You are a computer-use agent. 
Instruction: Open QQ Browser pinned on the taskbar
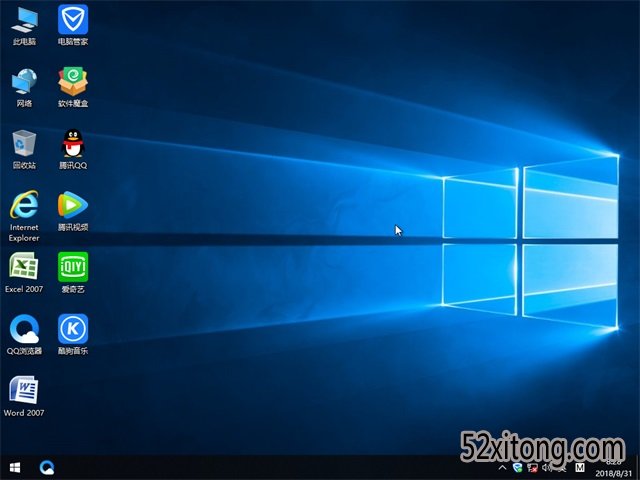click(46, 467)
